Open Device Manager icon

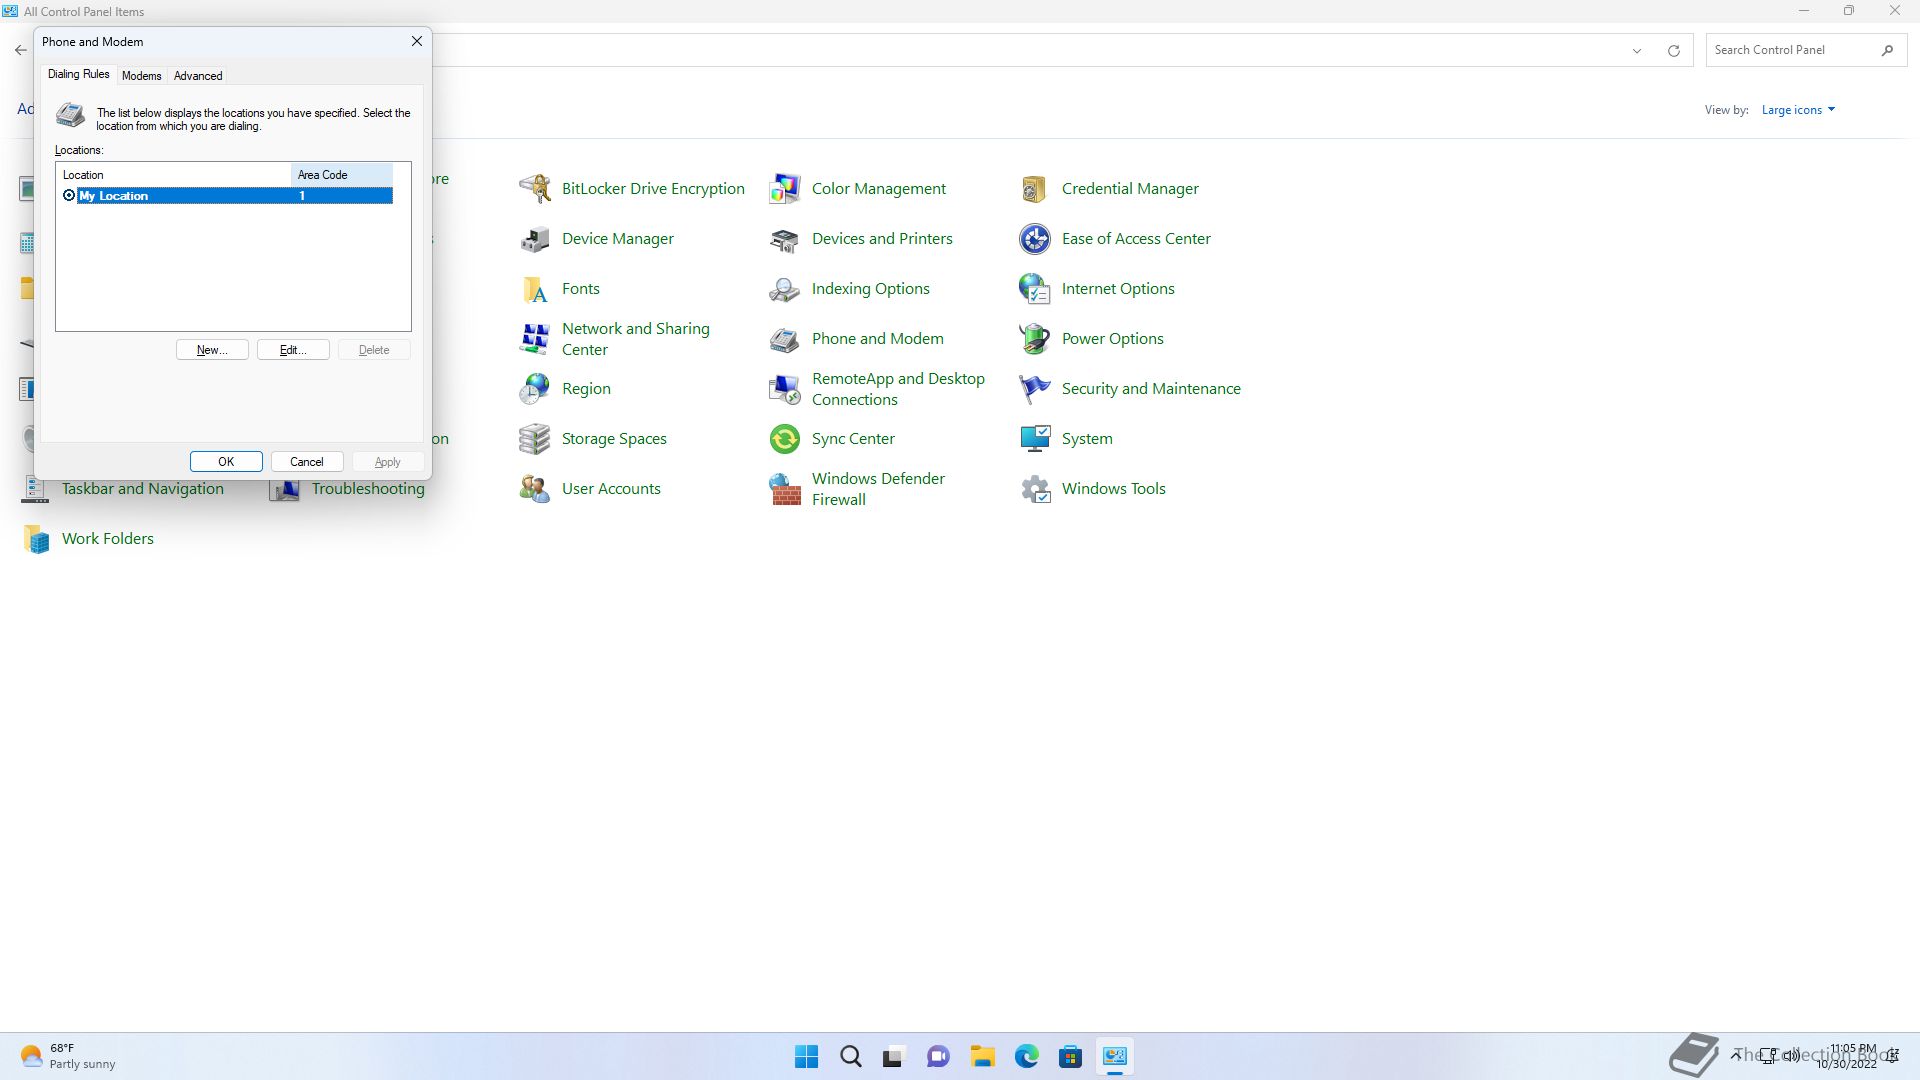coord(535,238)
